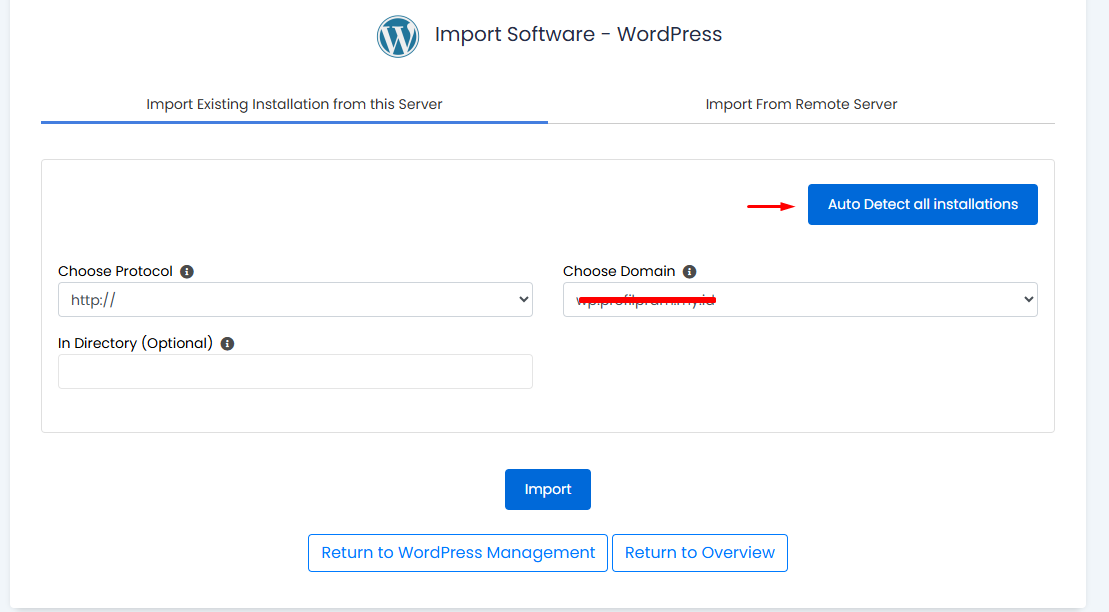Select the Return to Overview link

pos(699,553)
